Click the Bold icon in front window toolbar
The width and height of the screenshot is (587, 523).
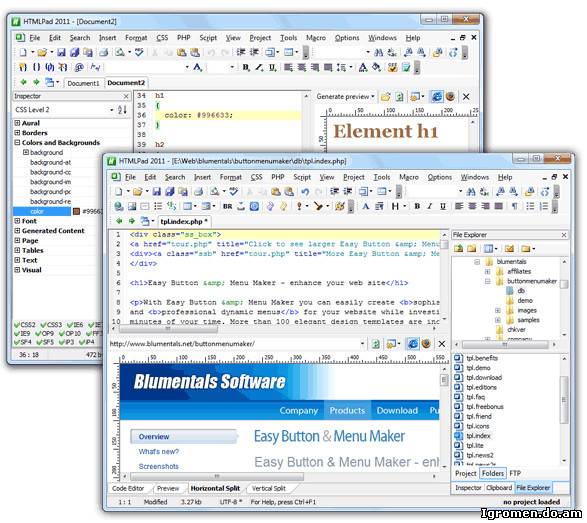417,206
